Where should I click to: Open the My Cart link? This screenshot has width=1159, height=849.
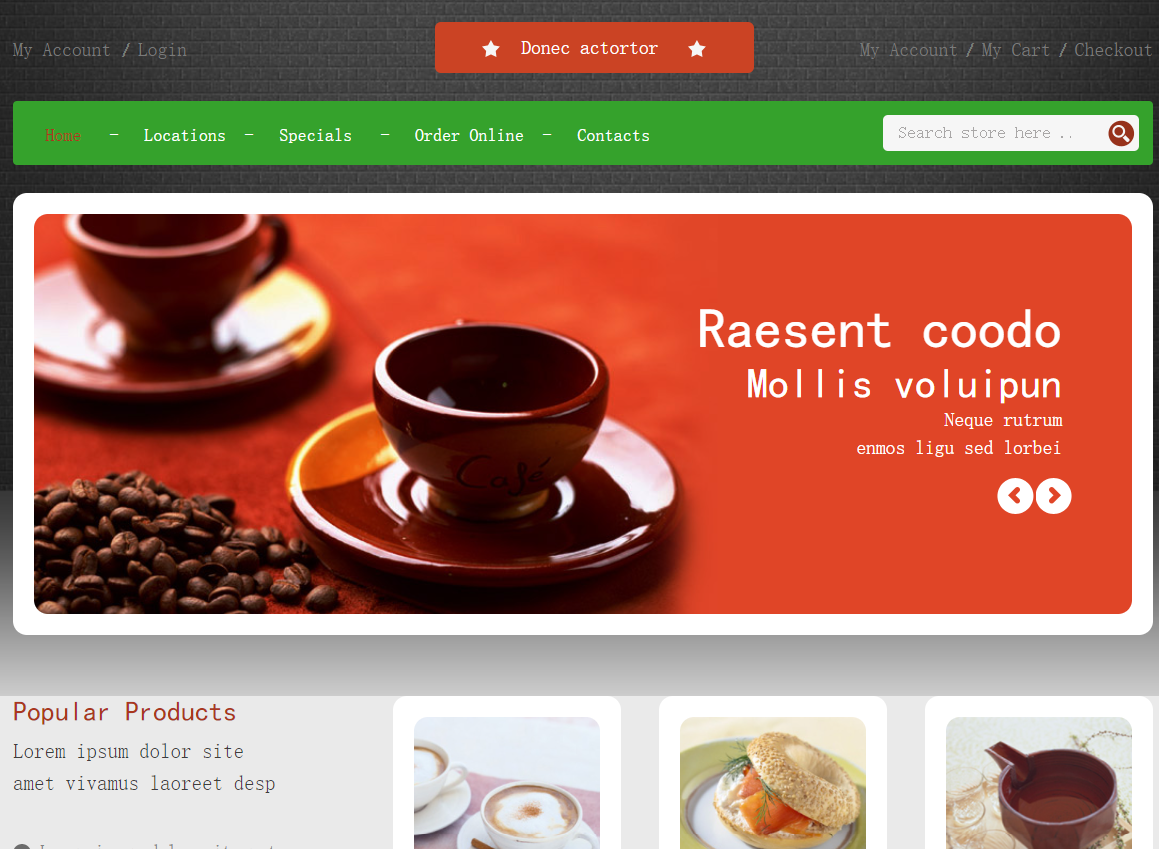(1016, 50)
